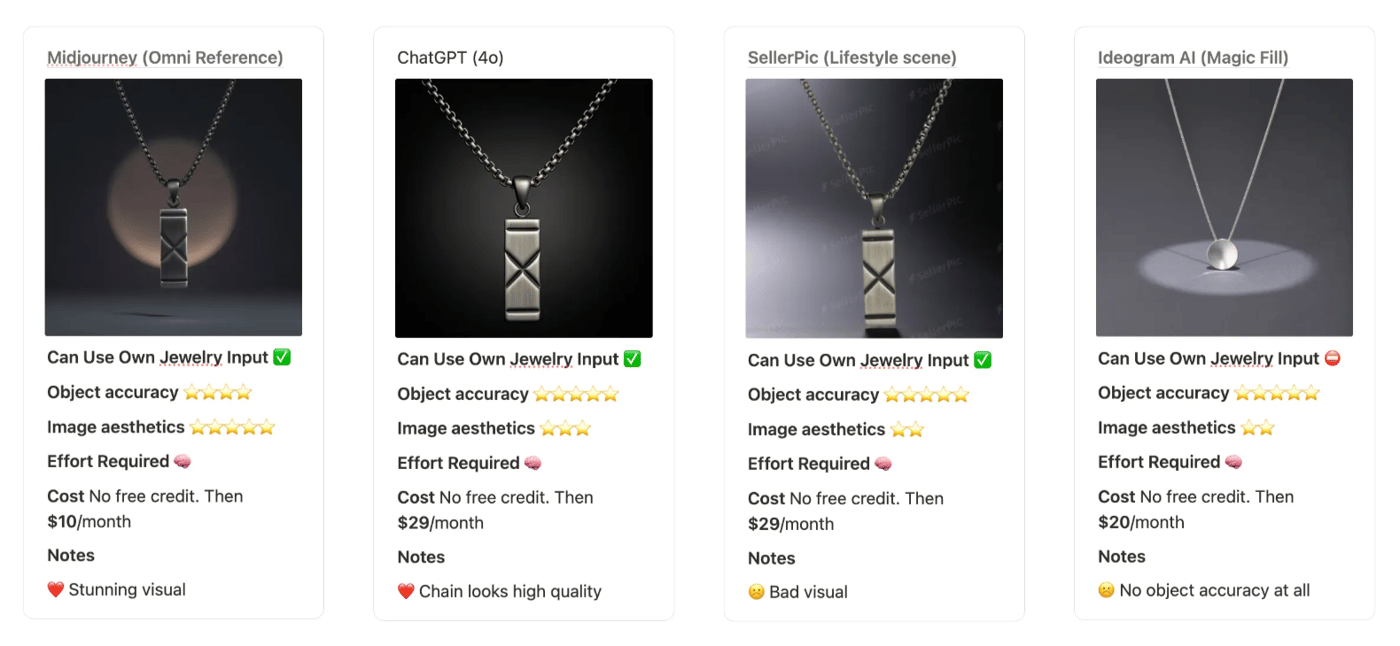Click the sad face beside No object accuracy

pos(1106,590)
